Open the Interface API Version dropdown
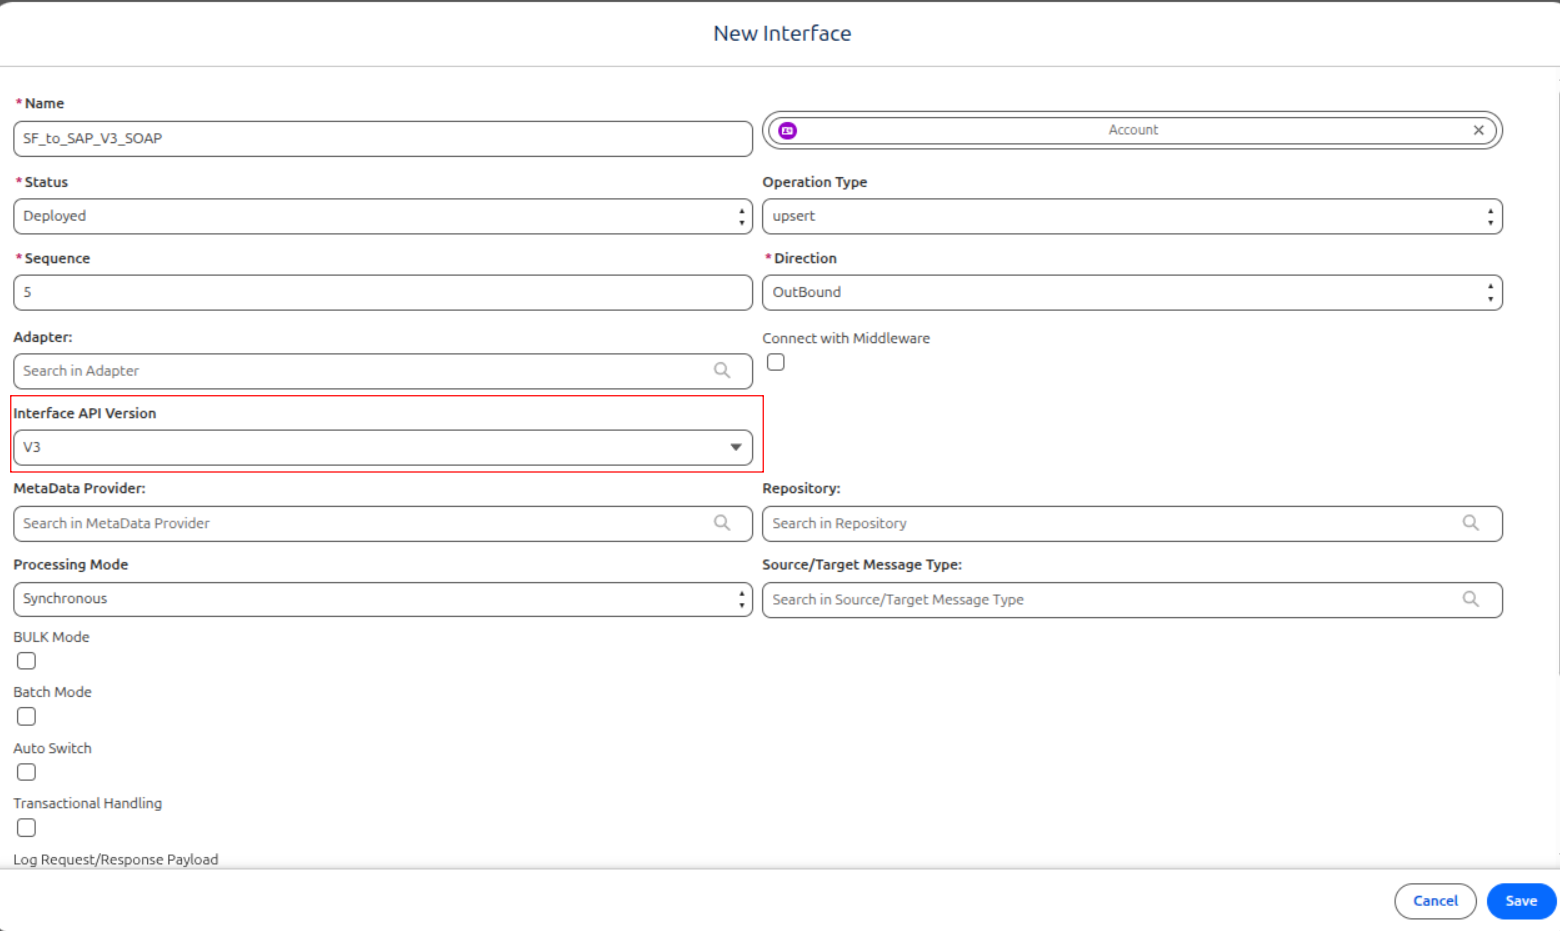 pos(383,447)
